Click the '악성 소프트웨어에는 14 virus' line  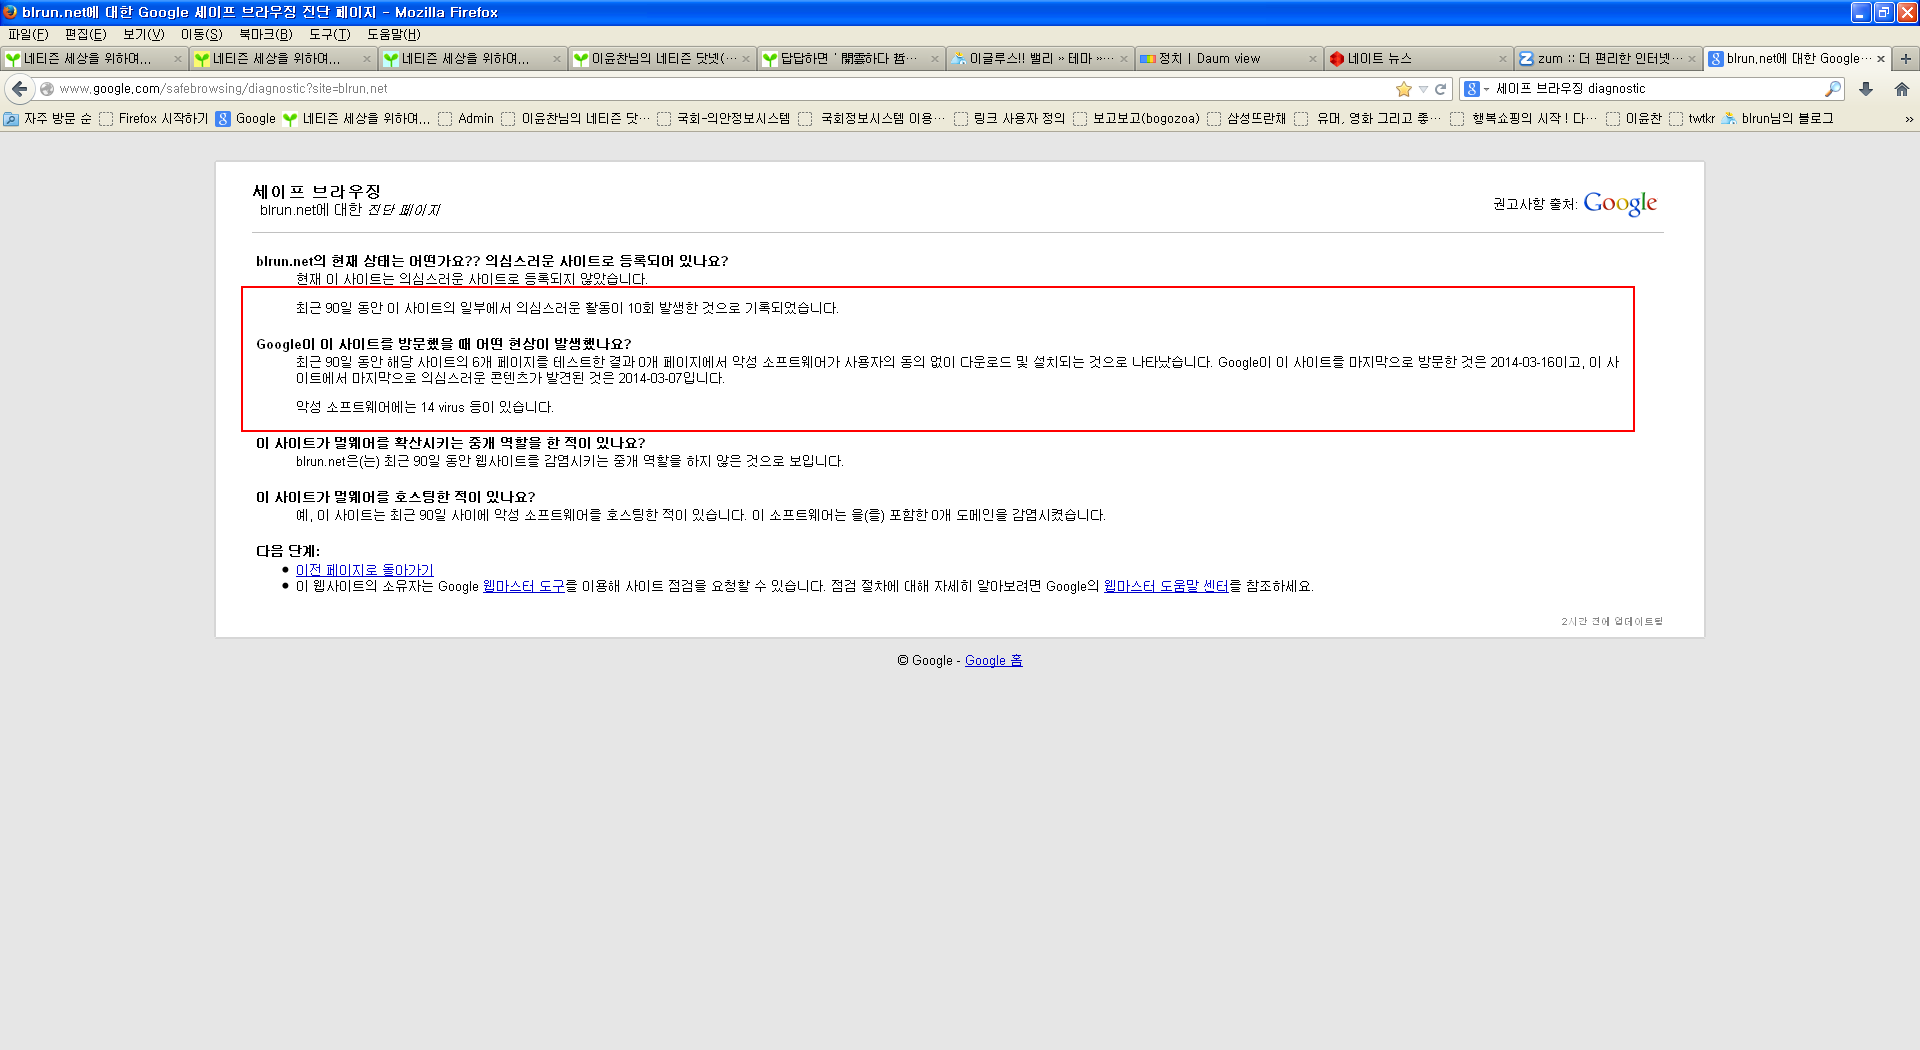coord(424,407)
